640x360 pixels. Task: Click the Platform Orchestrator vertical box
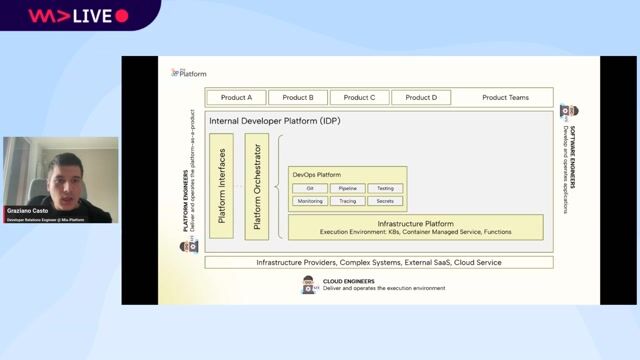pyautogui.click(x=257, y=187)
